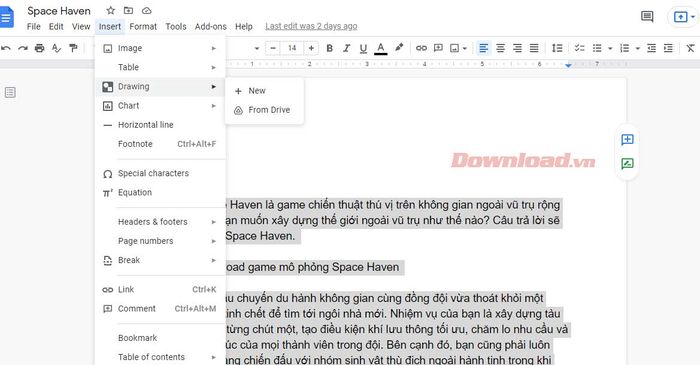The height and width of the screenshot is (365, 700).
Task: Increase font size with plus button
Action: pyautogui.click(x=311, y=48)
